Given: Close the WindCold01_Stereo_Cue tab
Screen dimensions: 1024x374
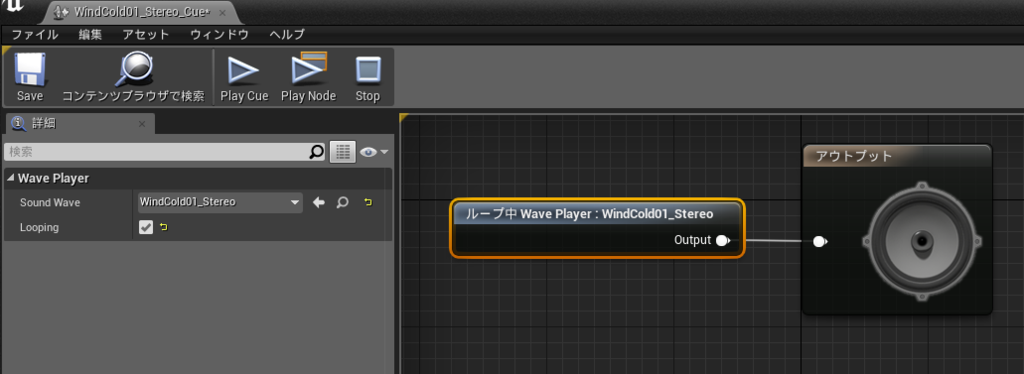Looking at the screenshot, I should (x=223, y=12).
